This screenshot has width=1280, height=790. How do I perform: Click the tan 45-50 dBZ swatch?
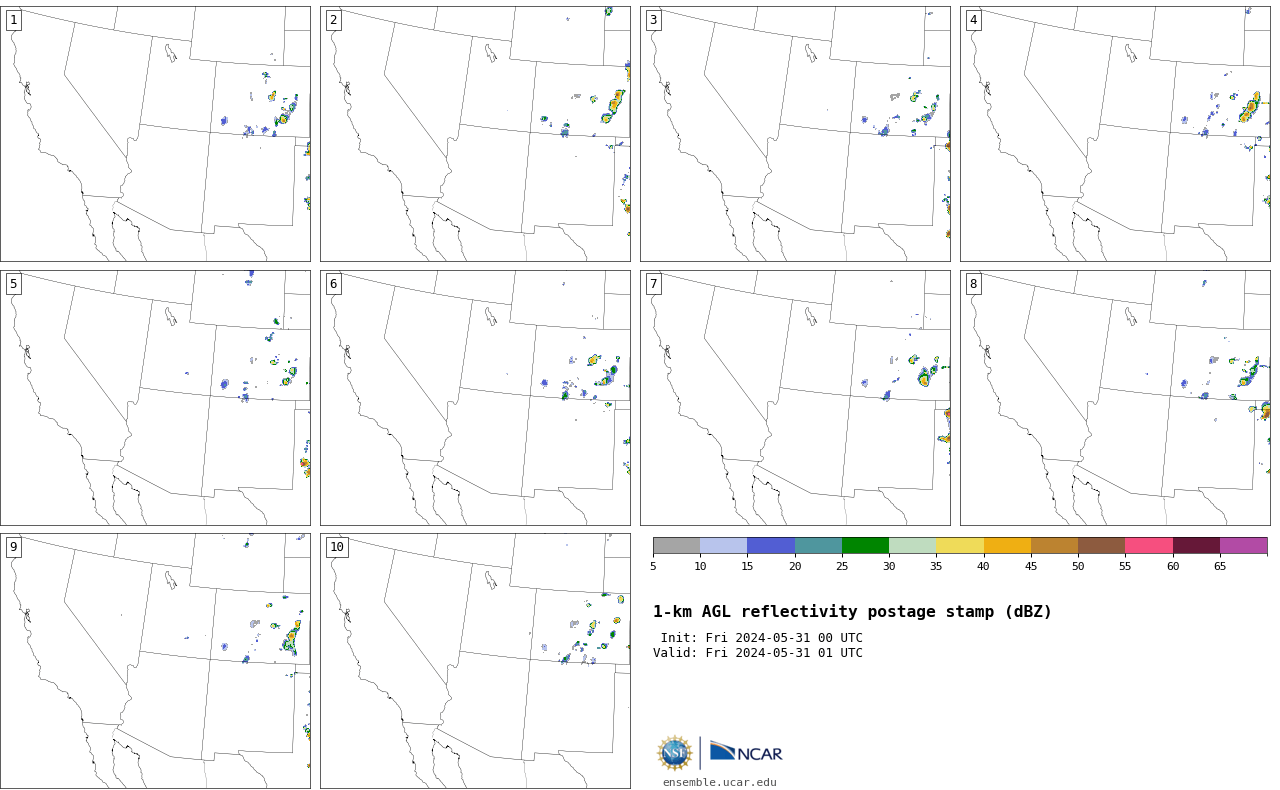(1054, 546)
